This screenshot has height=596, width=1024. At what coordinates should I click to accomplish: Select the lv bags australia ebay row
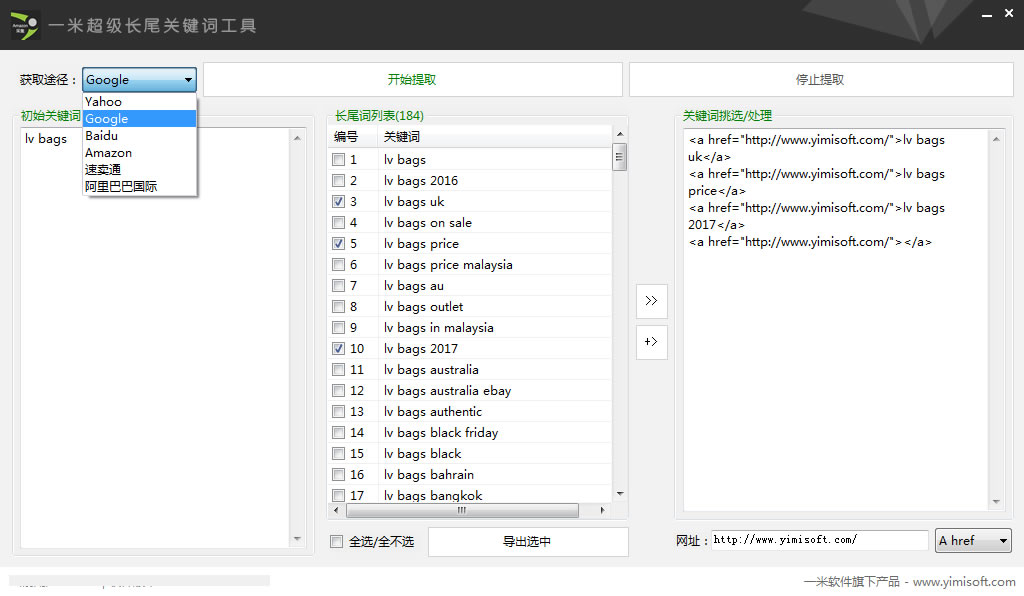tap(470, 390)
